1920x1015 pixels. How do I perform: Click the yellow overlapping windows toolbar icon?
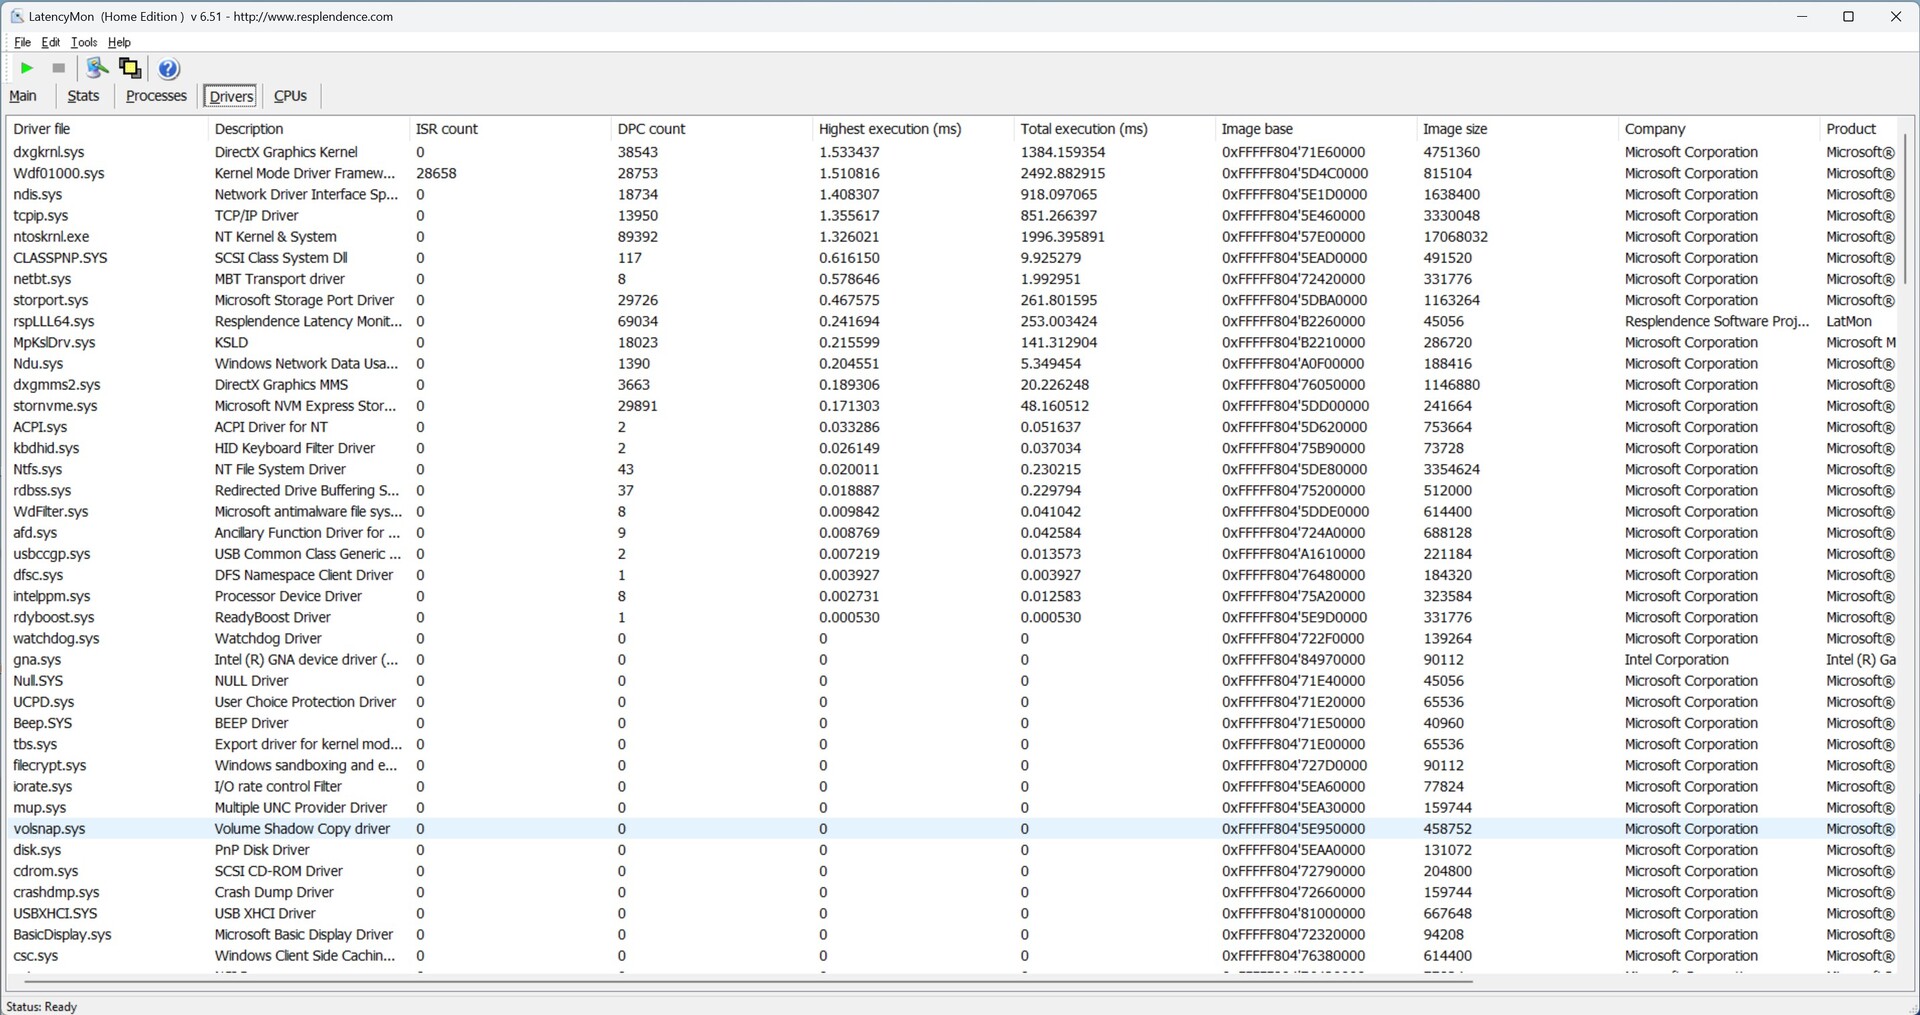[130, 68]
